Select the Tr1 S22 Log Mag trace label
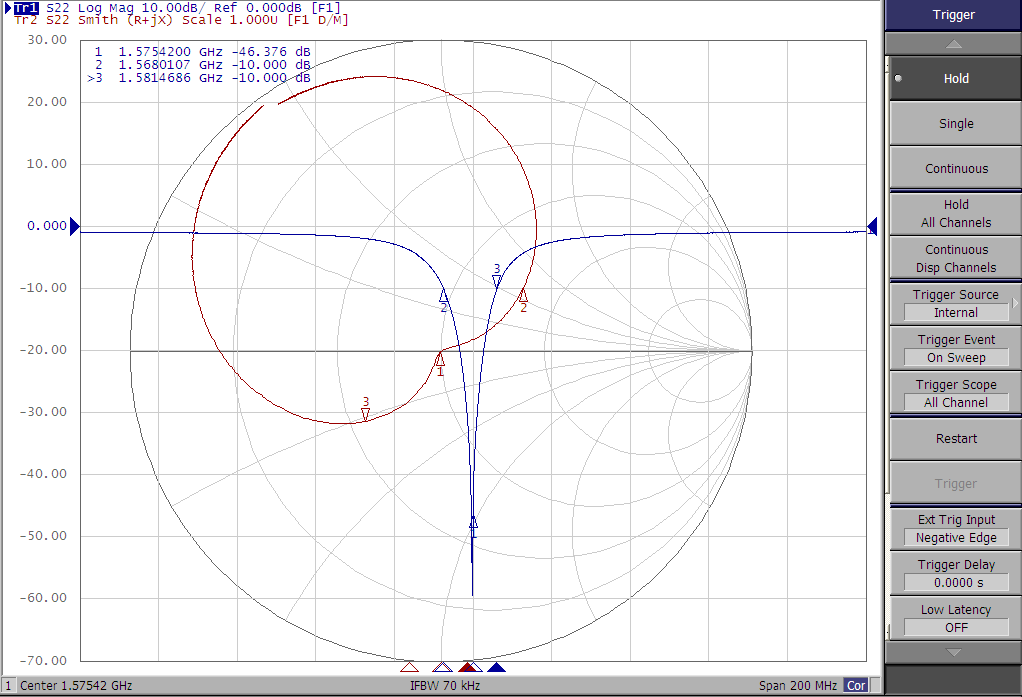1022x697 pixels. (177, 8)
